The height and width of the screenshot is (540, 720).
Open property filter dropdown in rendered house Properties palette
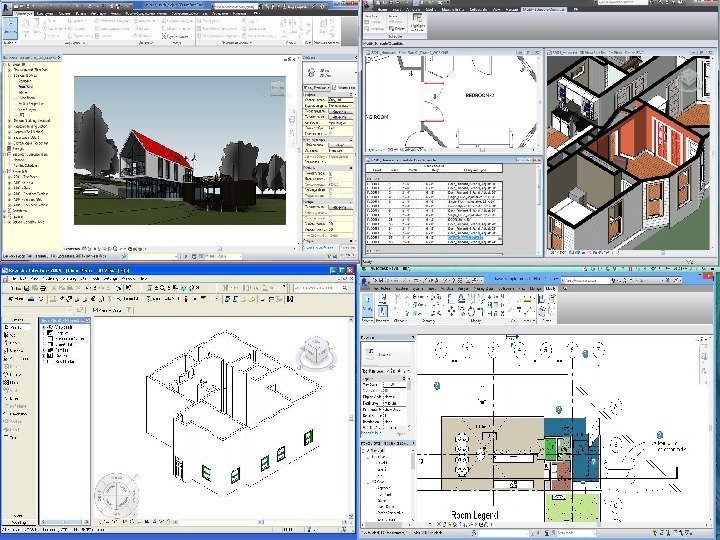point(316,87)
